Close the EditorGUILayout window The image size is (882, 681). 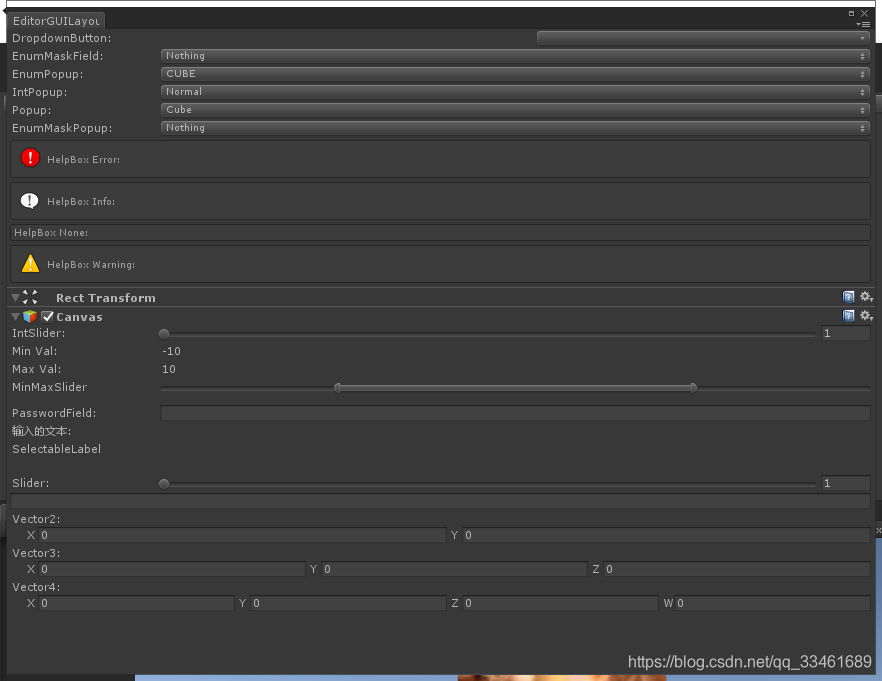click(865, 13)
